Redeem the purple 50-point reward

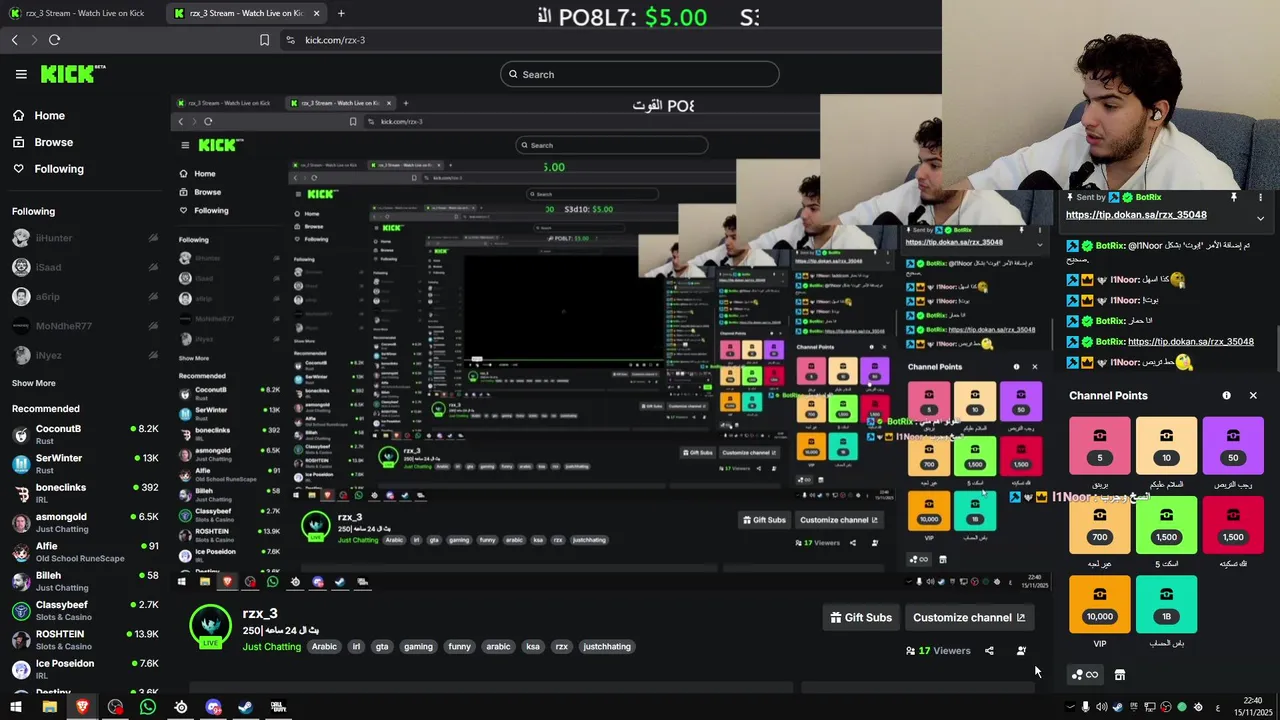[1233, 446]
